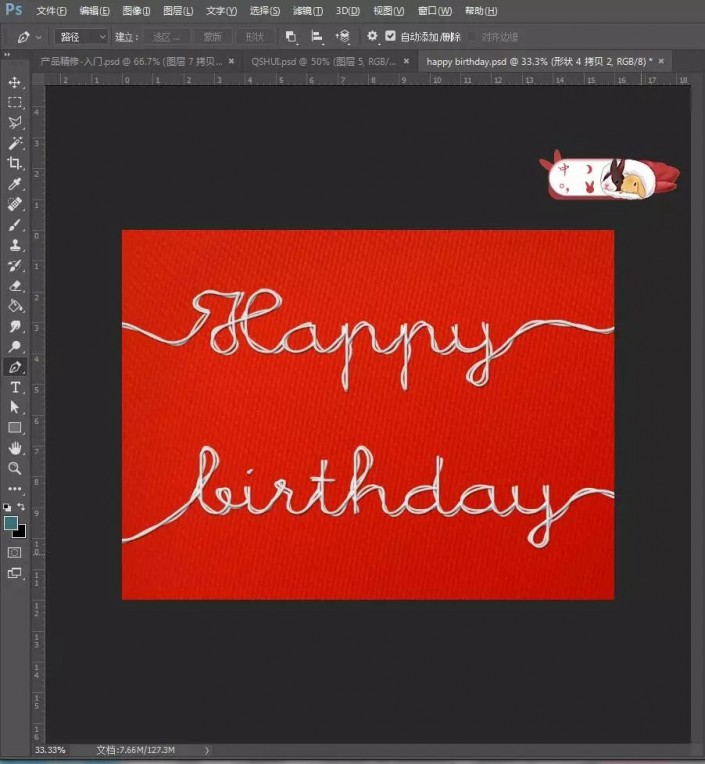
Task: Expand the collapsed toolbox double arrows
Action: pyautogui.click(x=7, y=55)
